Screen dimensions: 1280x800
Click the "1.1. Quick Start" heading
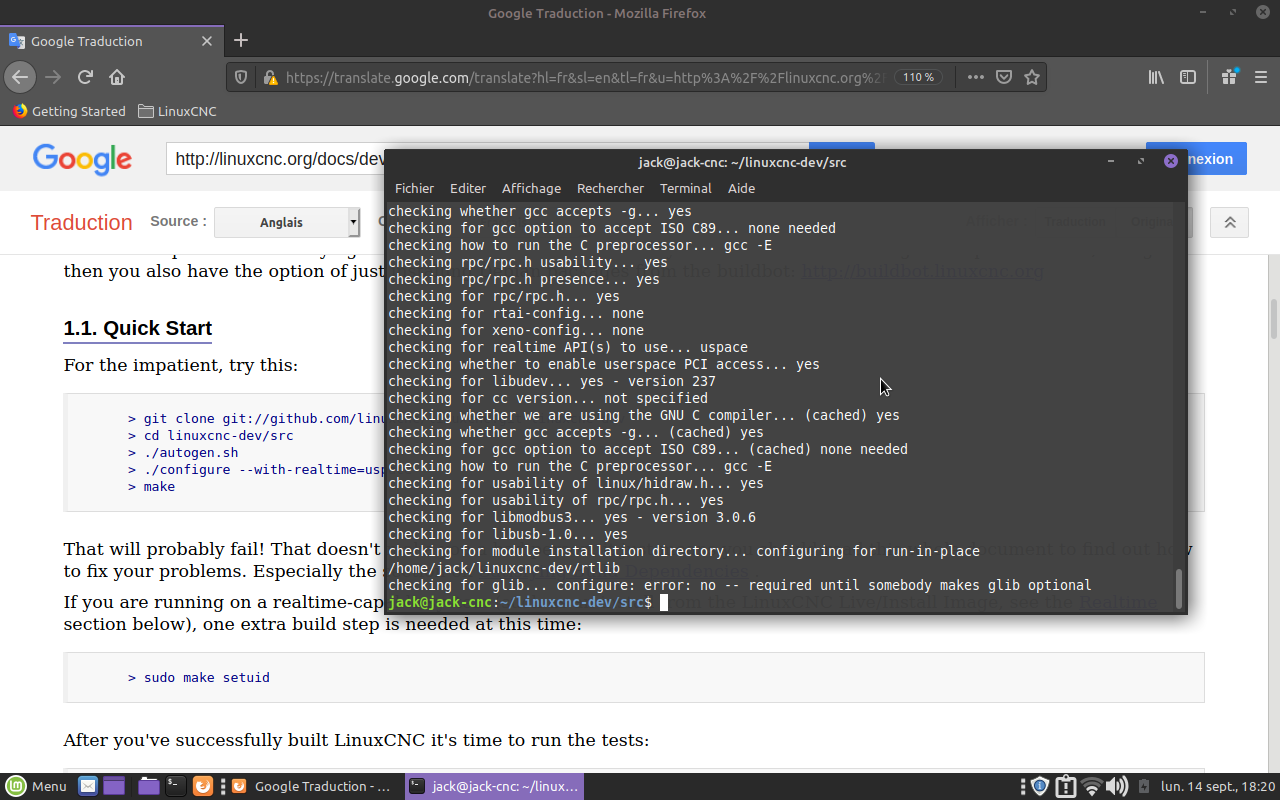pyautogui.click(x=138, y=328)
